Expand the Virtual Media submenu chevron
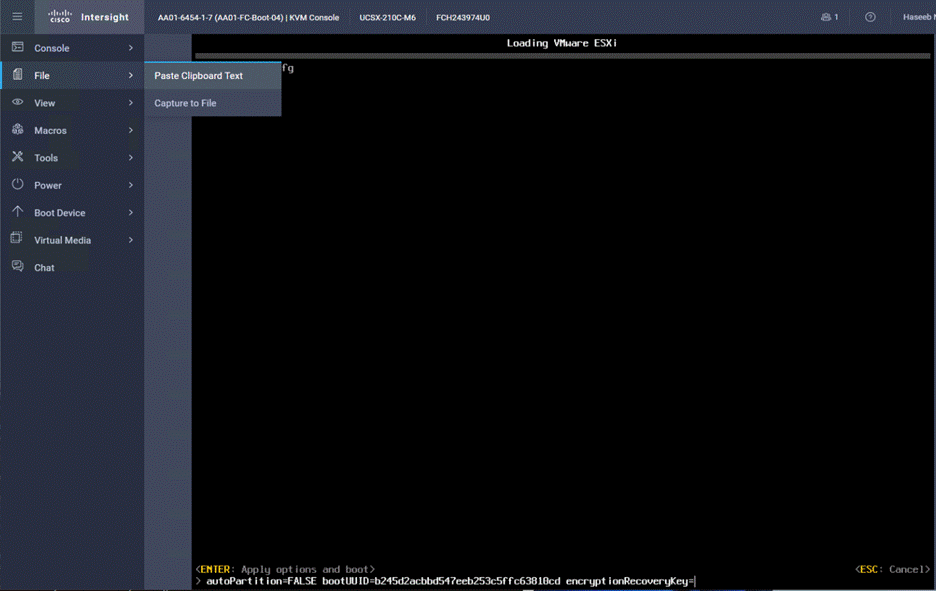 tap(130, 240)
